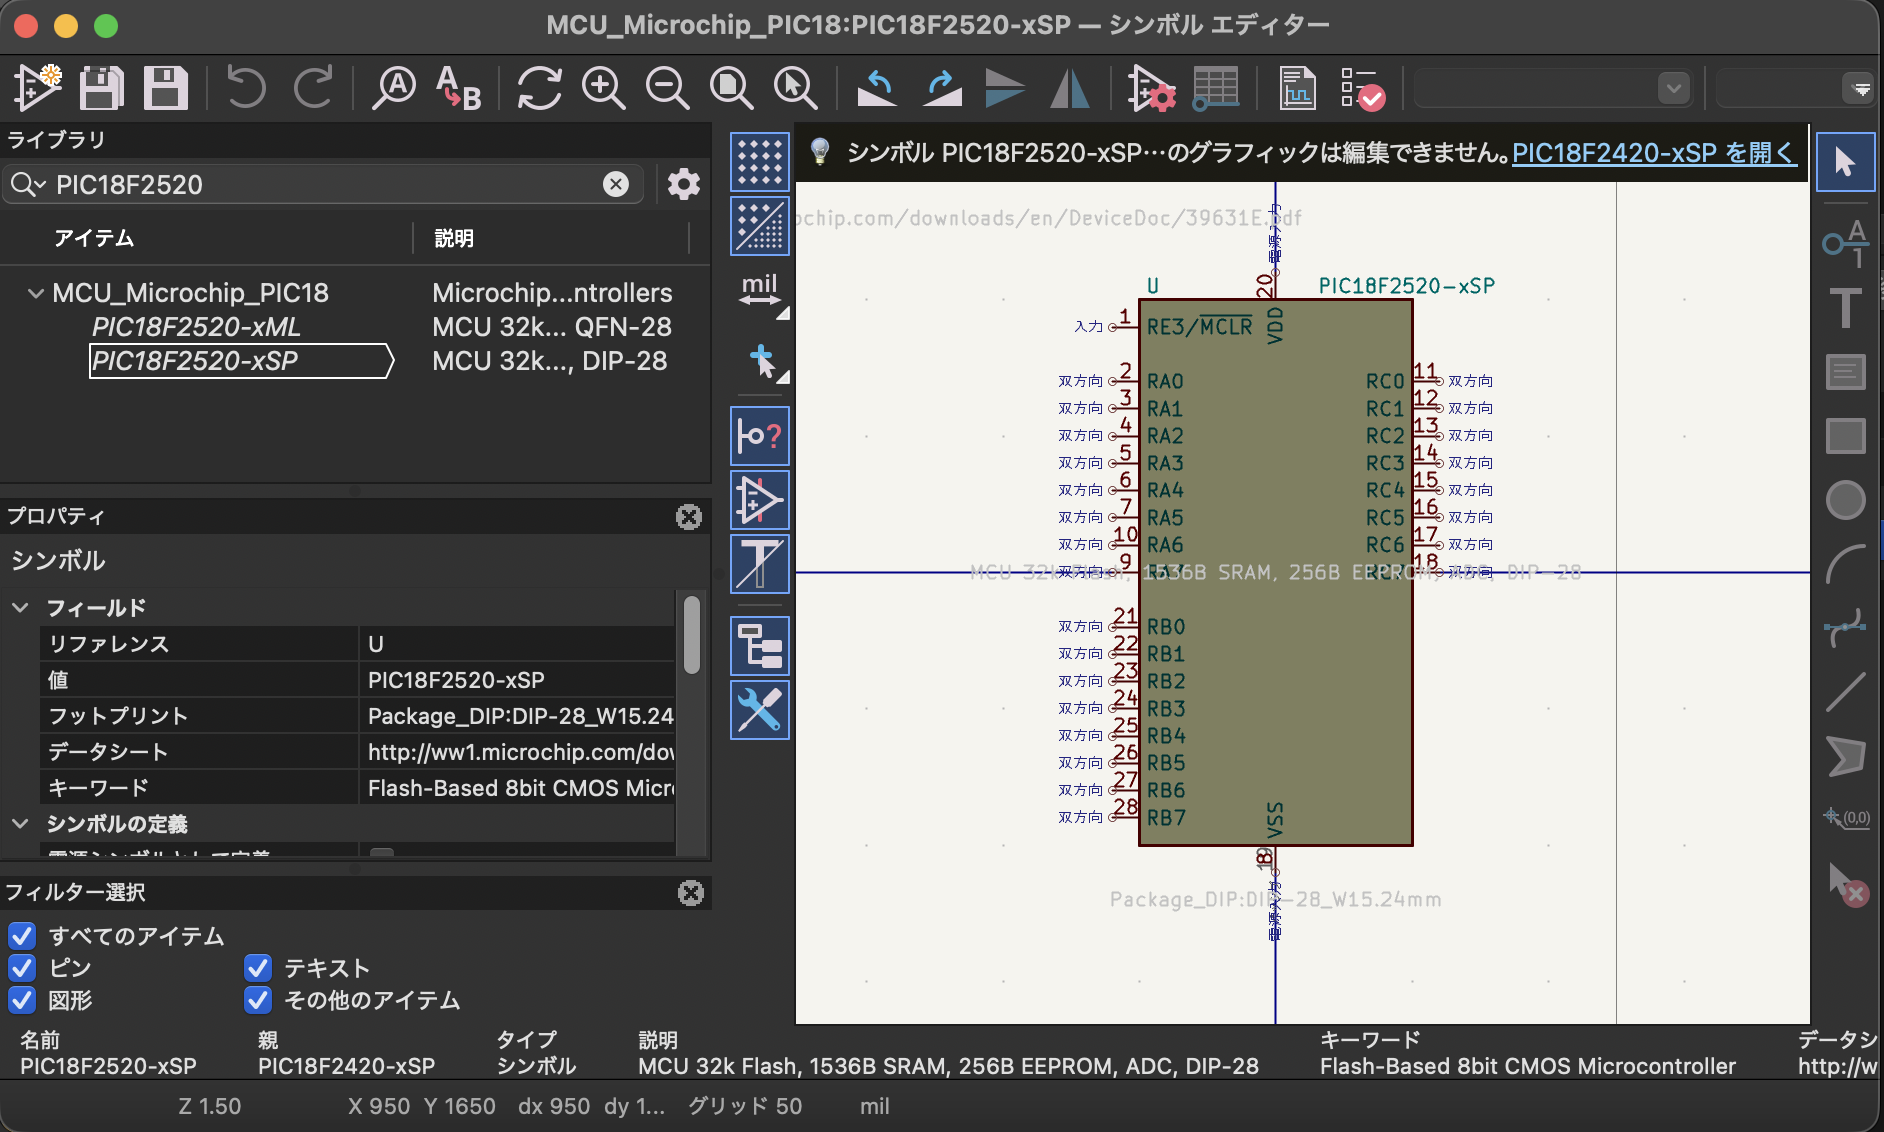Uncheck the すべてのアイテム filter checkbox
The height and width of the screenshot is (1132, 1884).
pyautogui.click(x=22, y=936)
